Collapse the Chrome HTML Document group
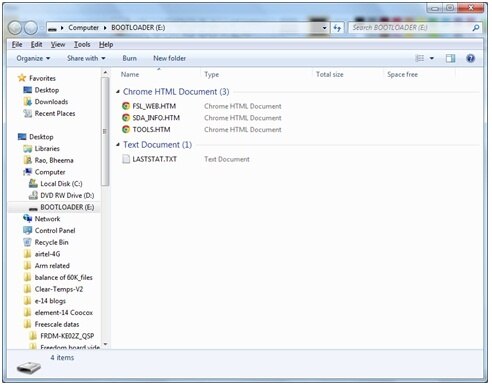Viewport: 492px width, 385px height. coord(118,92)
